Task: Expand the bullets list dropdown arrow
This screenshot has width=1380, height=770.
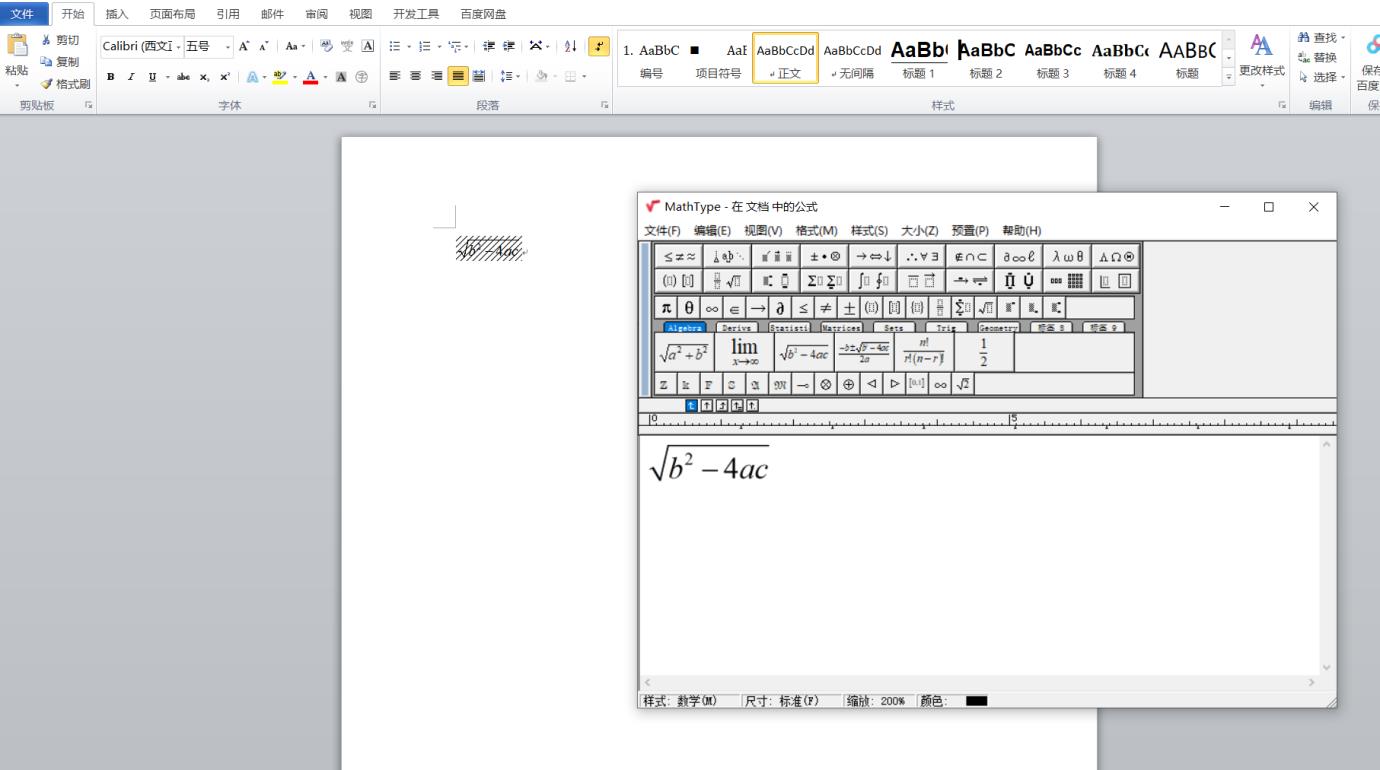Action: point(409,47)
